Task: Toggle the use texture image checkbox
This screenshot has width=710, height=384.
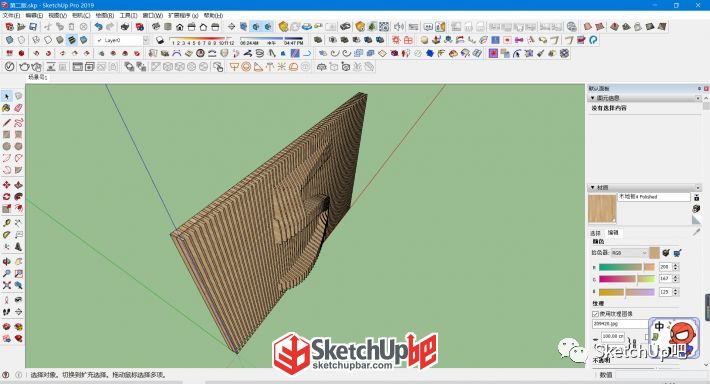Action: [595, 313]
